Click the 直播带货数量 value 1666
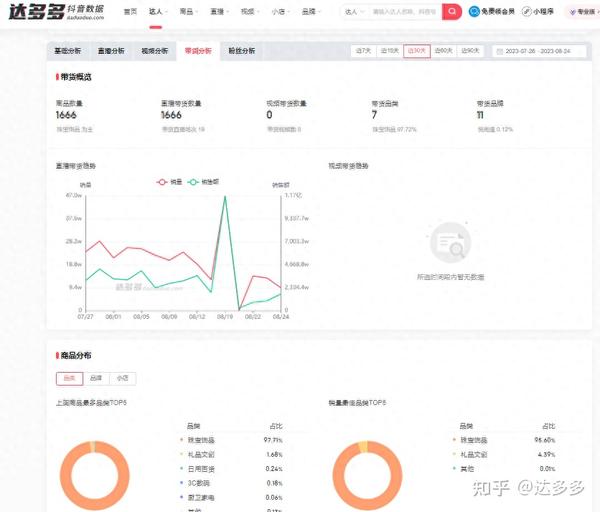The width and height of the screenshot is (600, 512). tap(171, 115)
